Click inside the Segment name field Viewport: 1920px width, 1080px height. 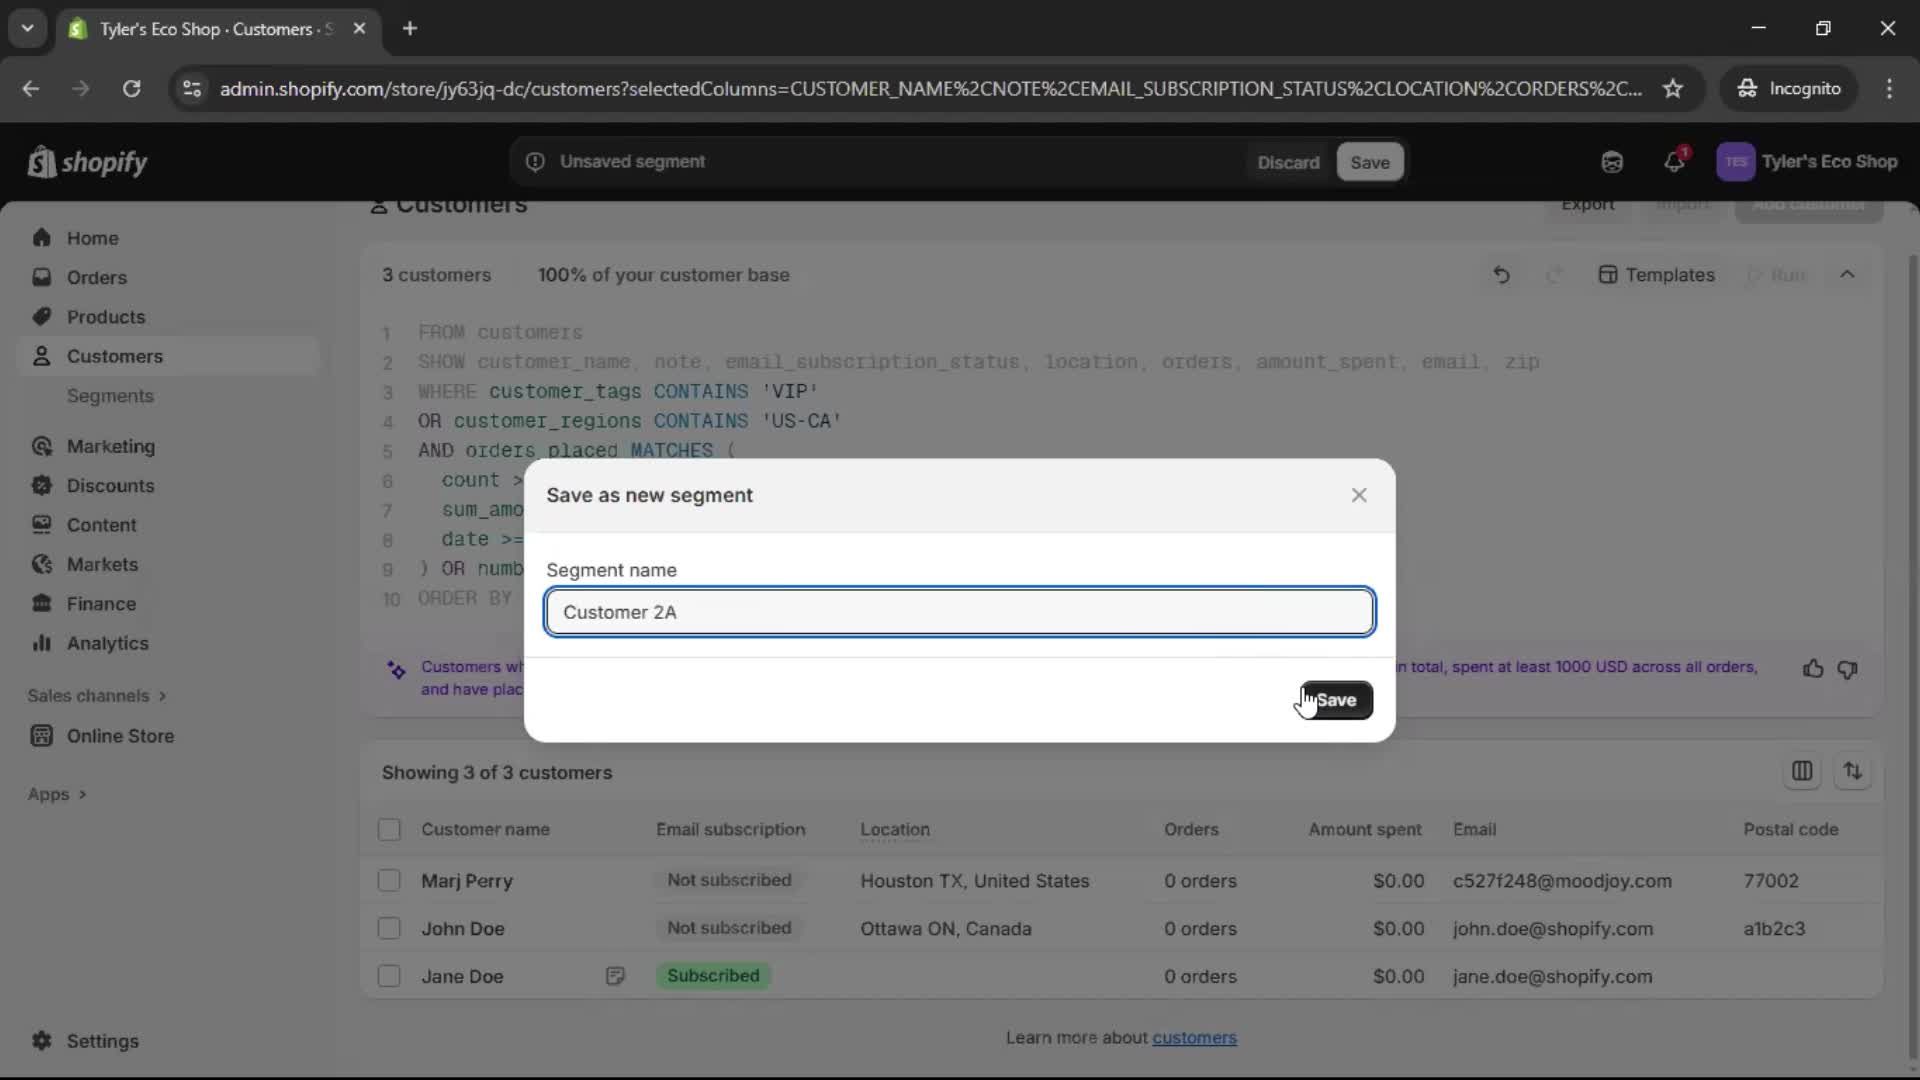point(958,612)
